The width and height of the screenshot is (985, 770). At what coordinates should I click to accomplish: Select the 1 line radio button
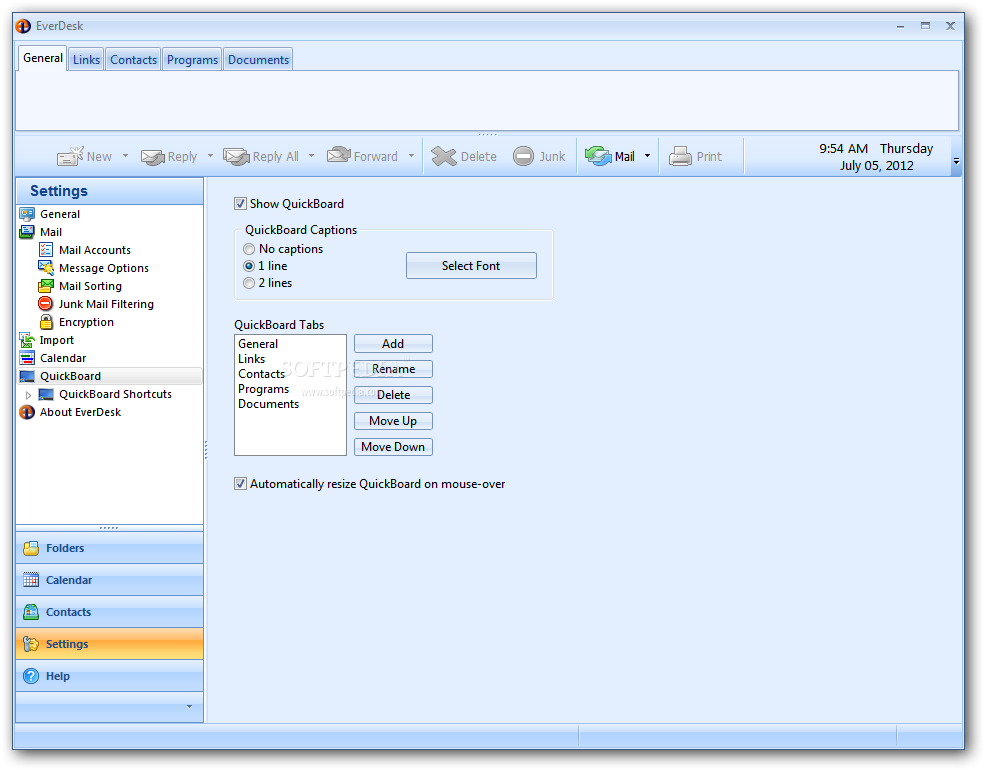pyautogui.click(x=249, y=266)
